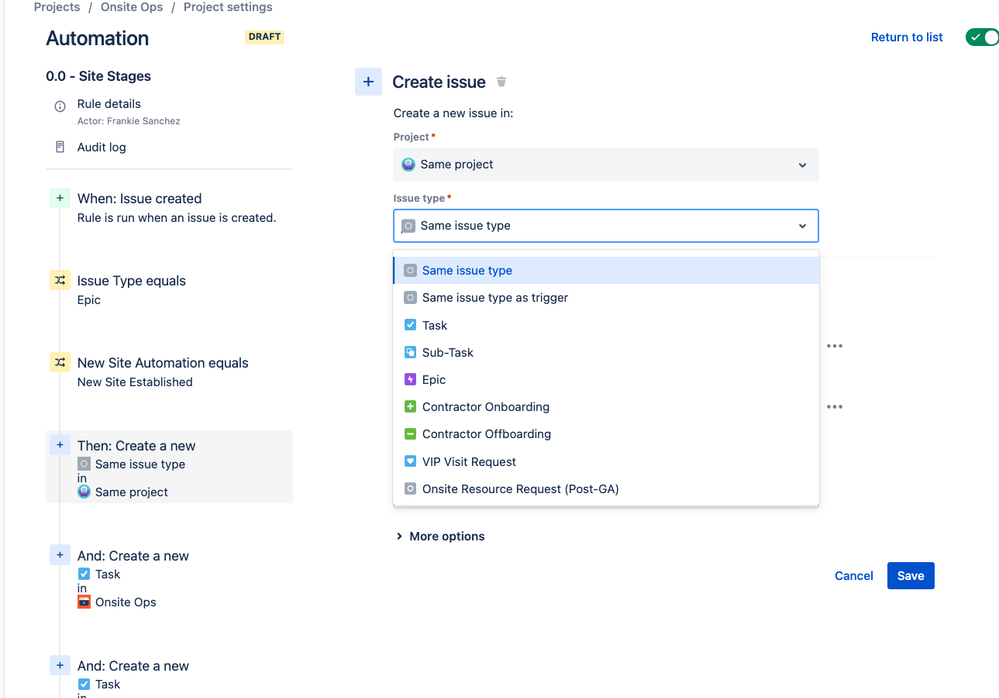The height and width of the screenshot is (698, 999).
Task: Select Issue Type equals condition
Action: (x=169, y=290)
